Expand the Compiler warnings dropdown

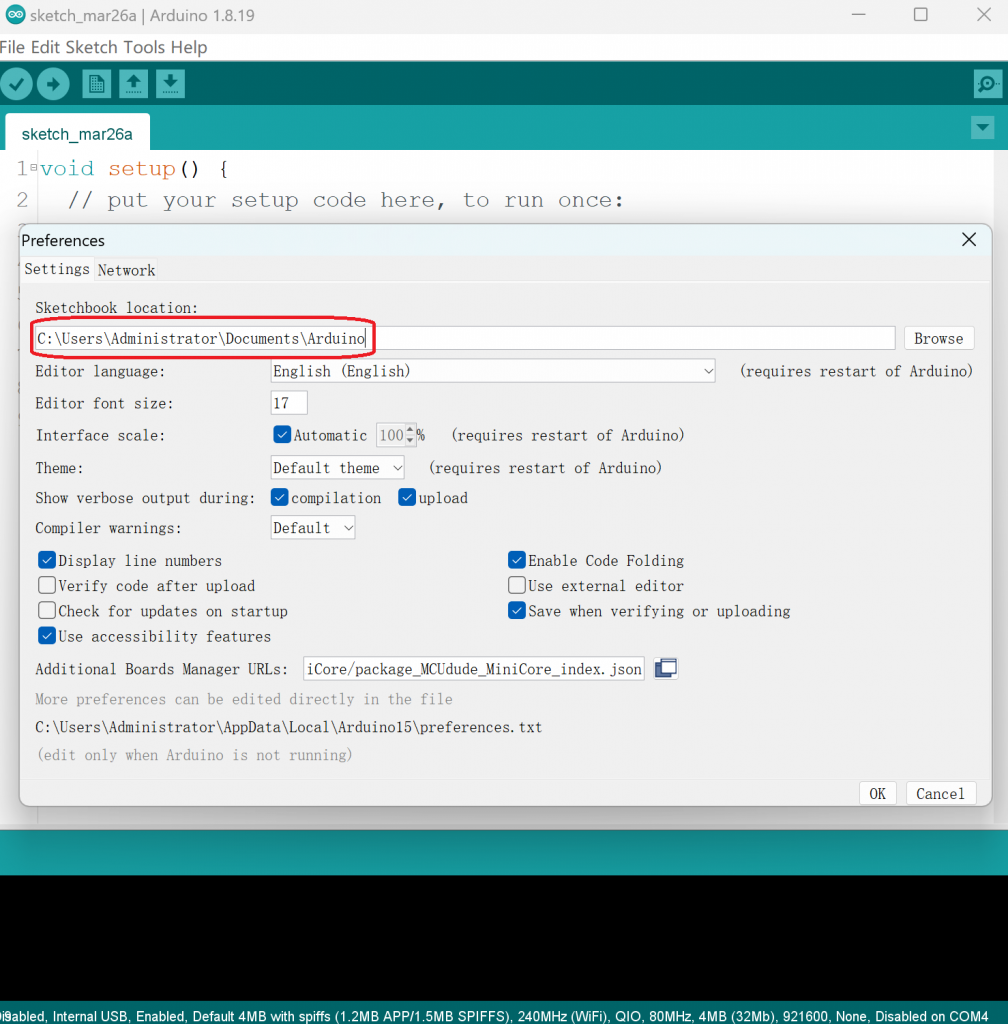coord(313,528)
